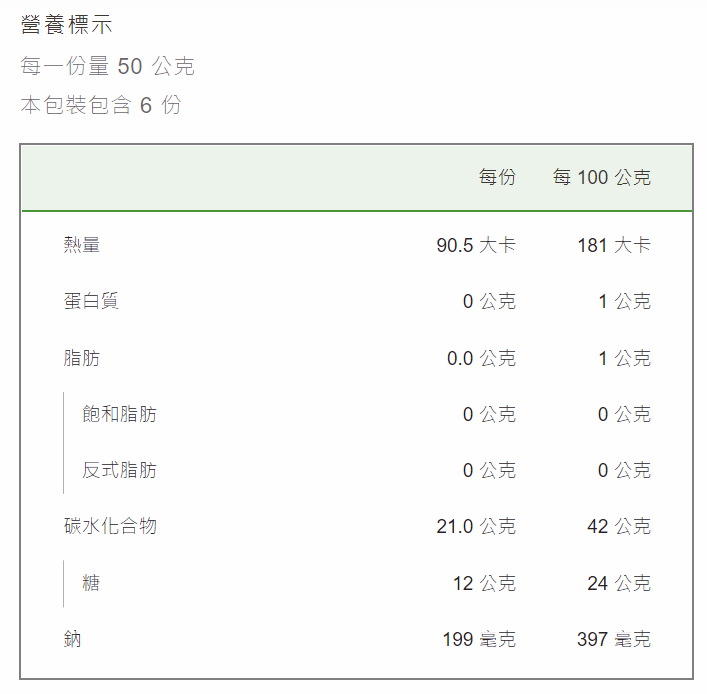This screenshot has height=694, width=707.
Task: Click the 90.5 大卡 per-serving value
Action: 476,245
